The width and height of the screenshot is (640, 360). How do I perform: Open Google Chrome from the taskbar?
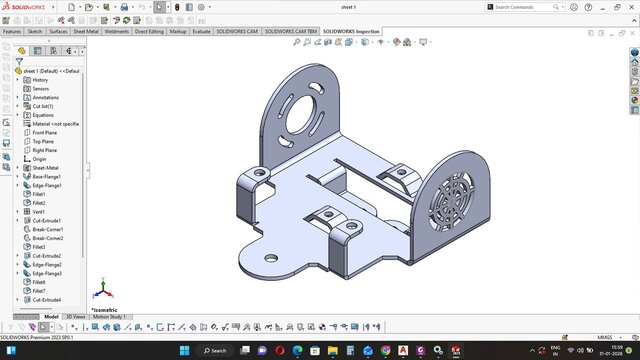(385, 351)
